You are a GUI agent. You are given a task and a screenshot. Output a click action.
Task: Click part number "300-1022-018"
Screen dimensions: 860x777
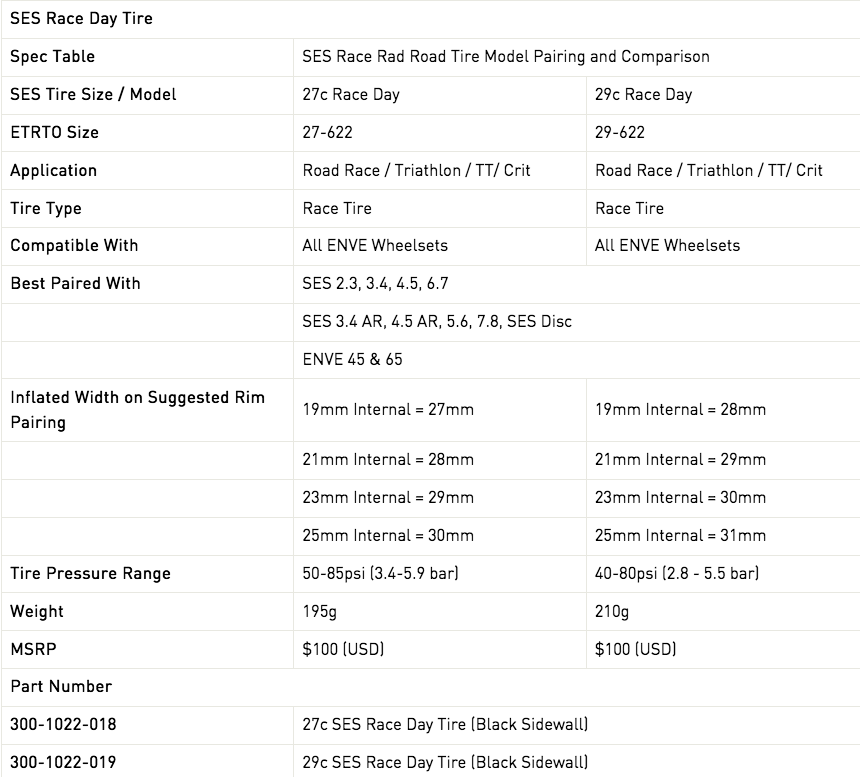[x=63, y=724]
